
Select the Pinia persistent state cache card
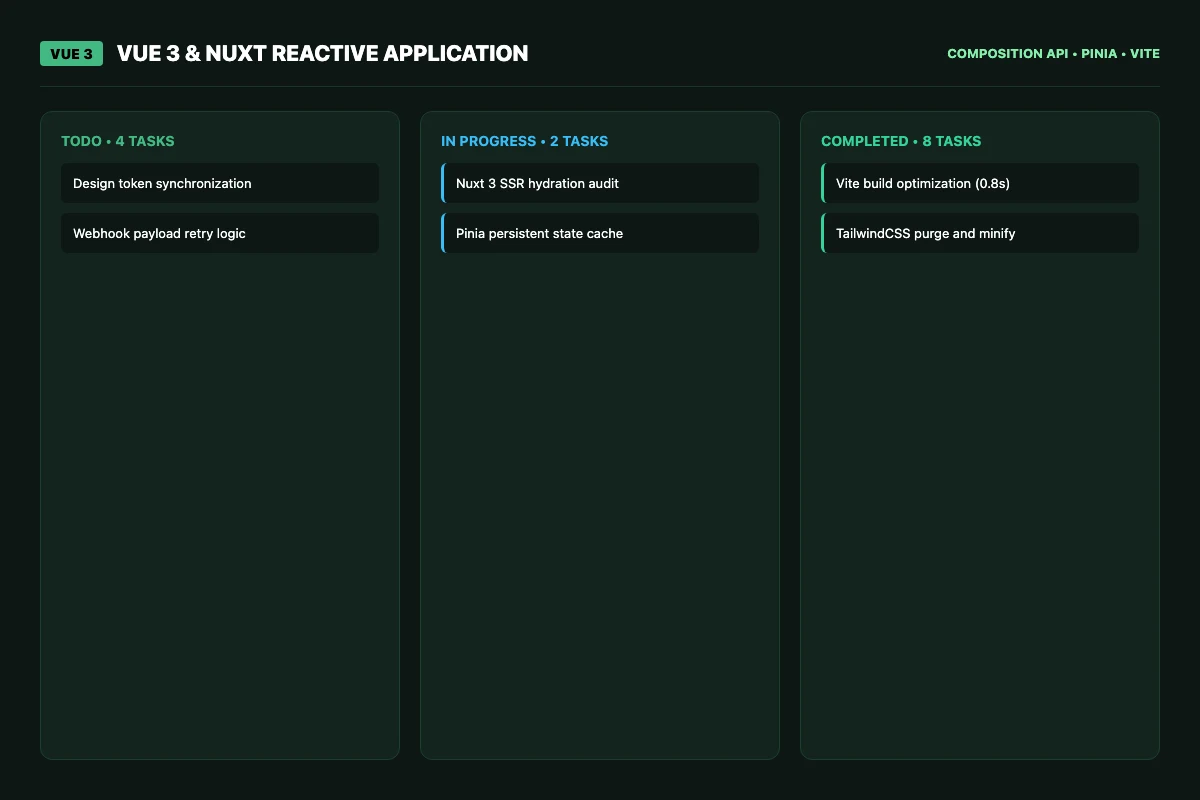tap(600, 233)
